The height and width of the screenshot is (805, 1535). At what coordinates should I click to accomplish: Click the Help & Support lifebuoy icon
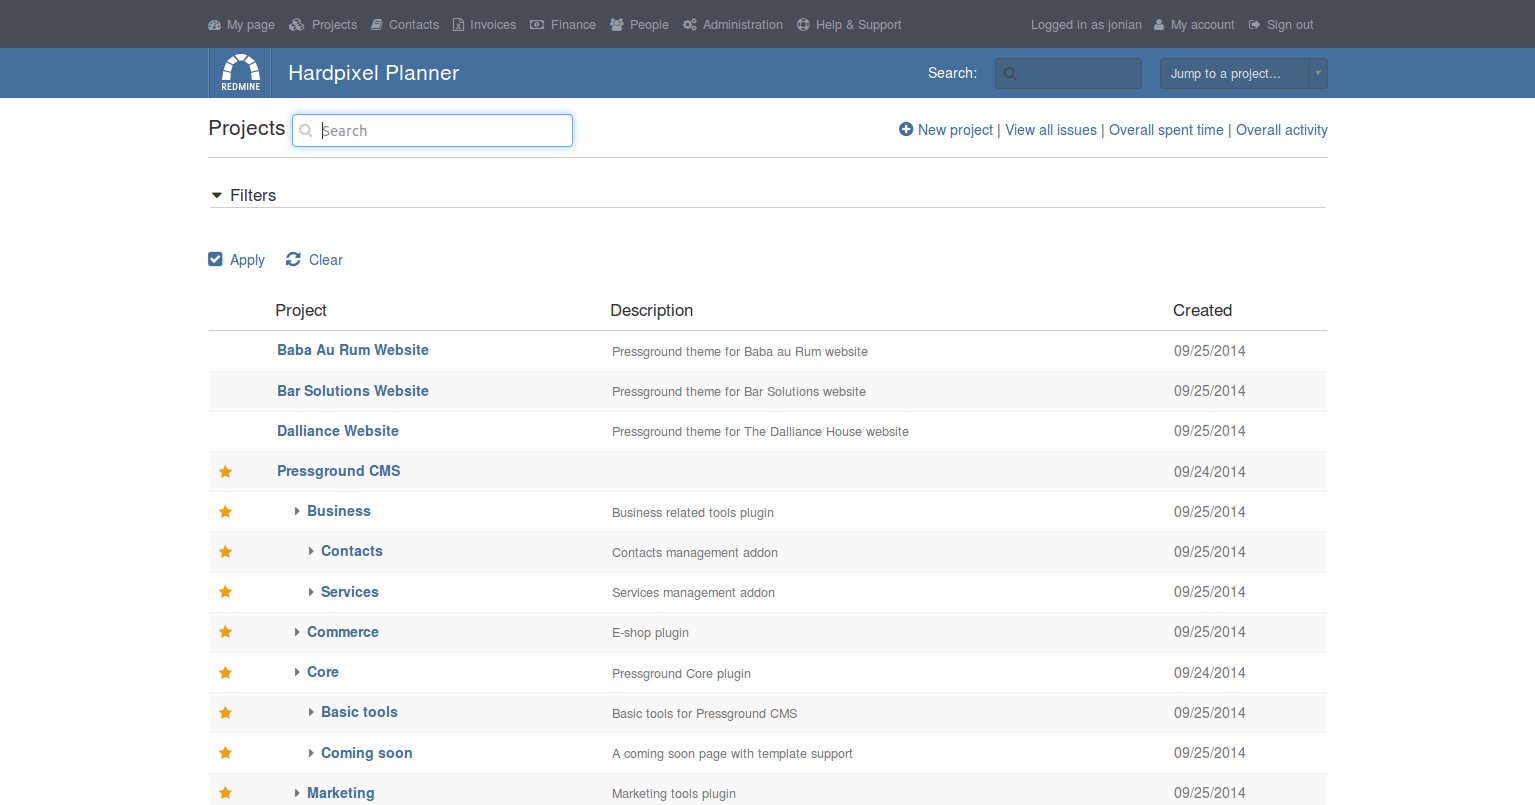pos(803,25)
